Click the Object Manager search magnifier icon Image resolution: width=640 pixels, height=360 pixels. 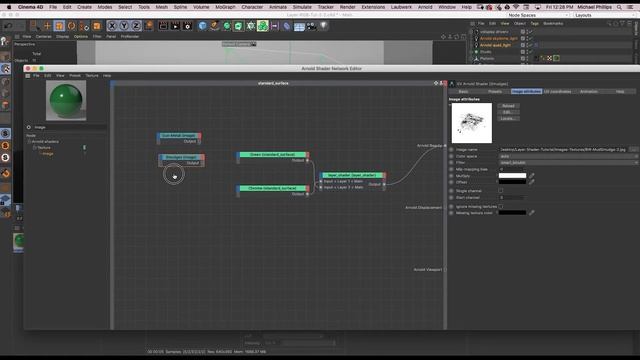click(x=609, y=23)
